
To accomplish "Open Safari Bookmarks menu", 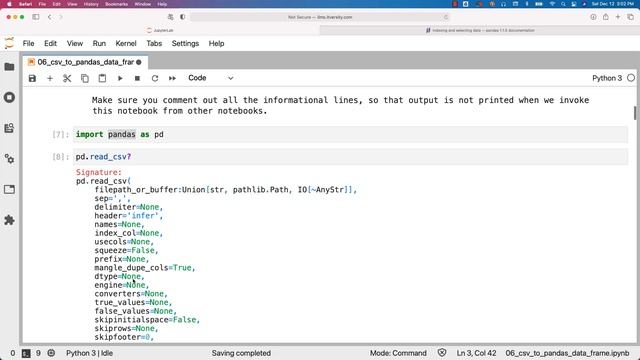I will (x=116, y=4).
